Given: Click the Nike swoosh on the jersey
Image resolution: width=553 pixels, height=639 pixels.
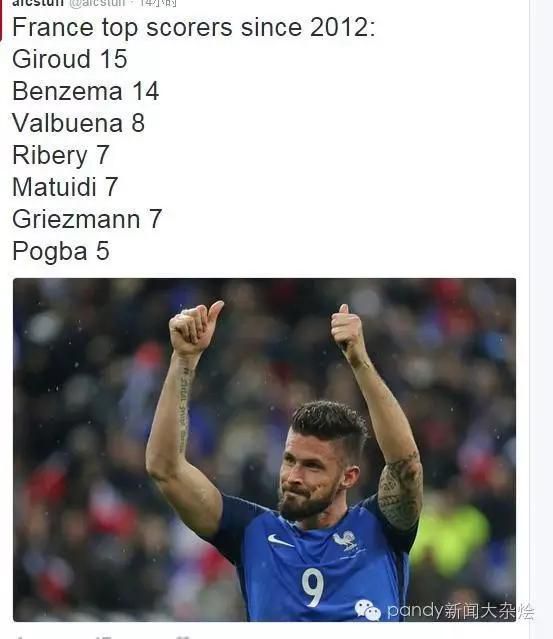Looking at the screenshot, I should pos(280,540).
